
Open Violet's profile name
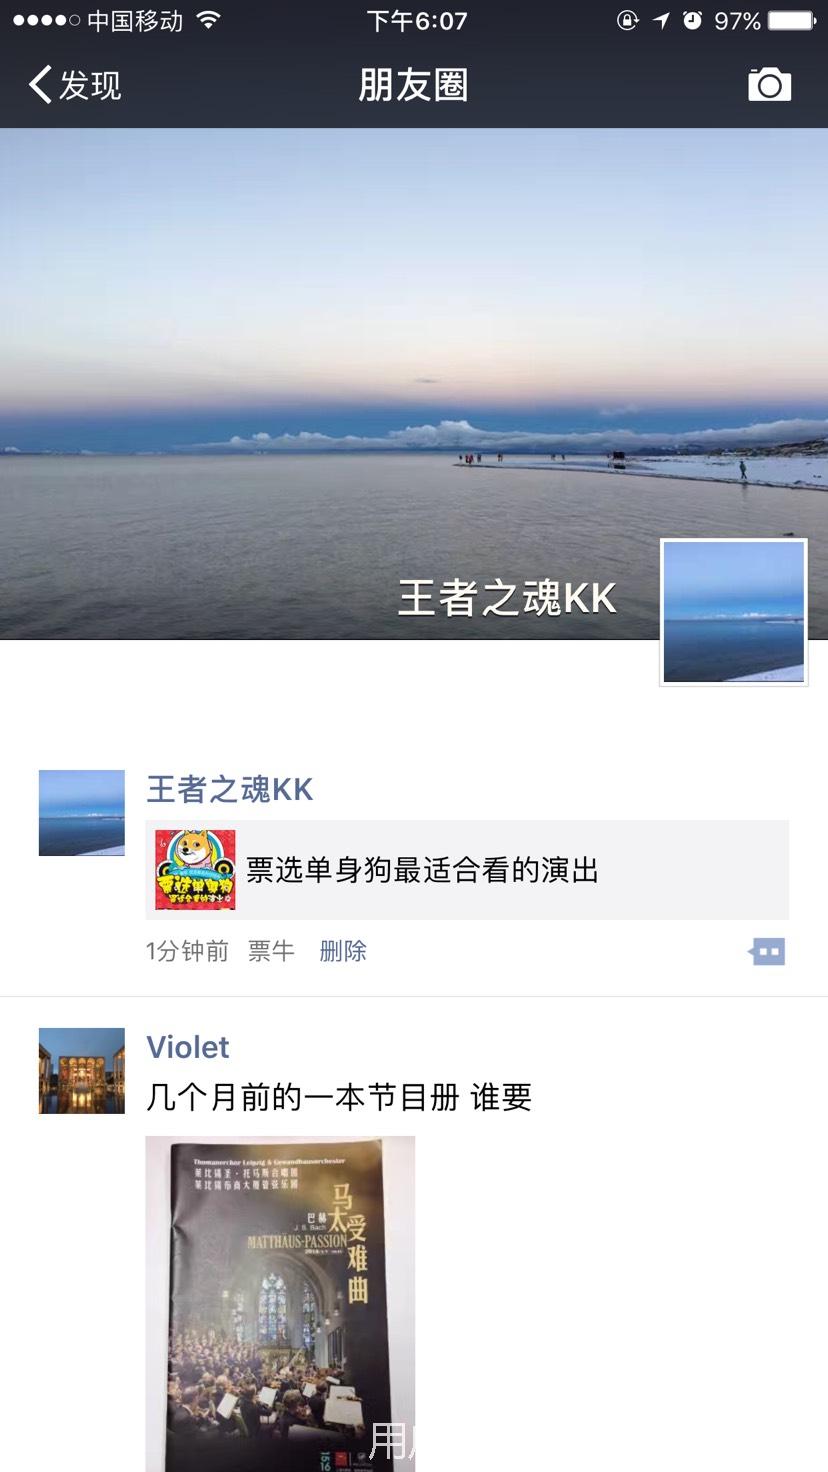coord(188,1047)
